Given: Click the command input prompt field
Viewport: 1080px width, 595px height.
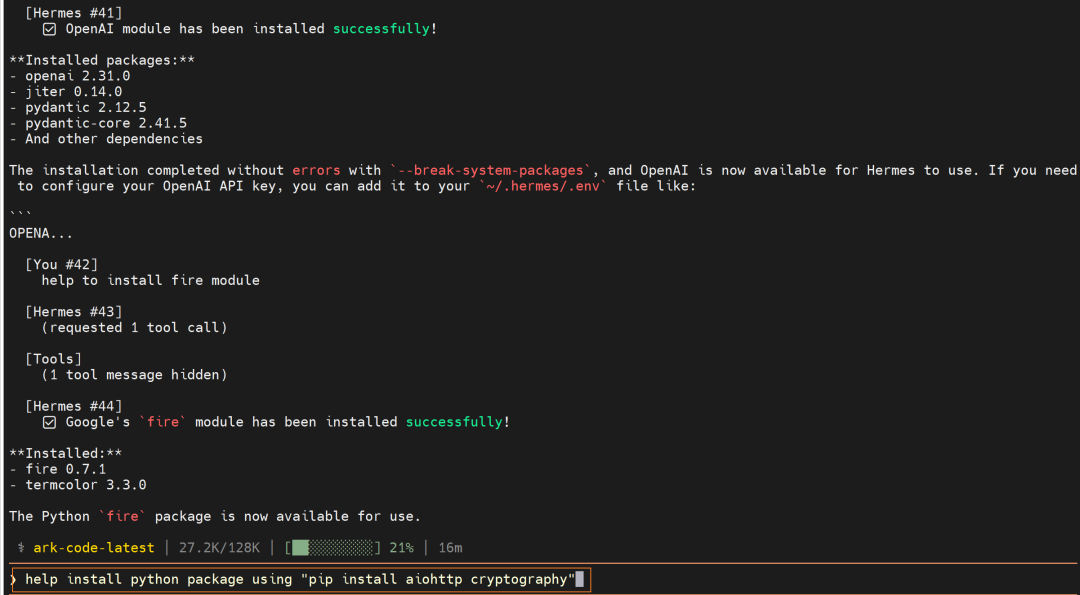Looking at the screenshot, I should pyautogui.click(x=300, y=579).
